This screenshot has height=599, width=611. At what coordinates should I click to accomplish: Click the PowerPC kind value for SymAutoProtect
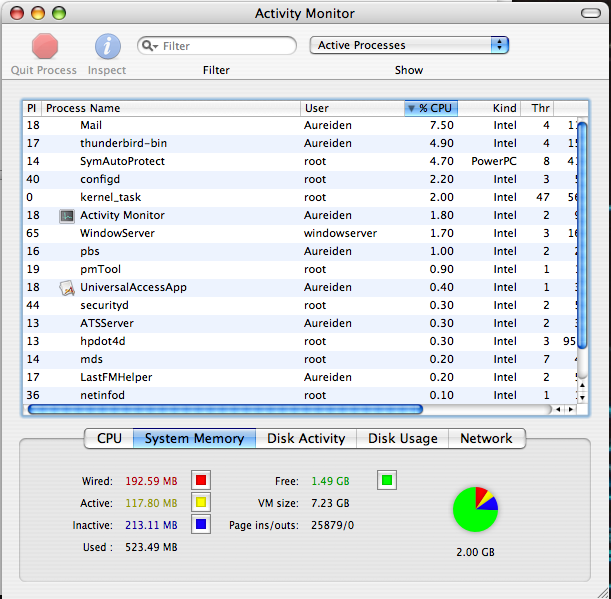click(494, 161)
